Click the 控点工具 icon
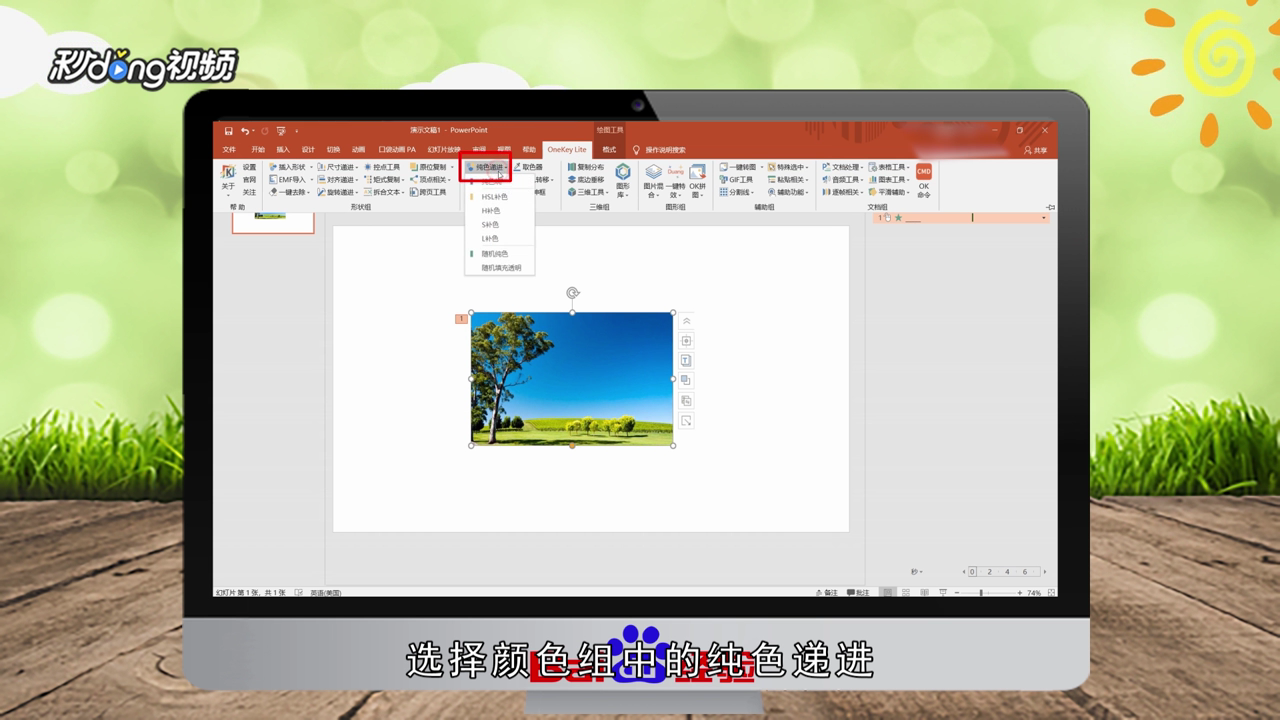This screenshot has width=1280, height=720. coord(383,167)
